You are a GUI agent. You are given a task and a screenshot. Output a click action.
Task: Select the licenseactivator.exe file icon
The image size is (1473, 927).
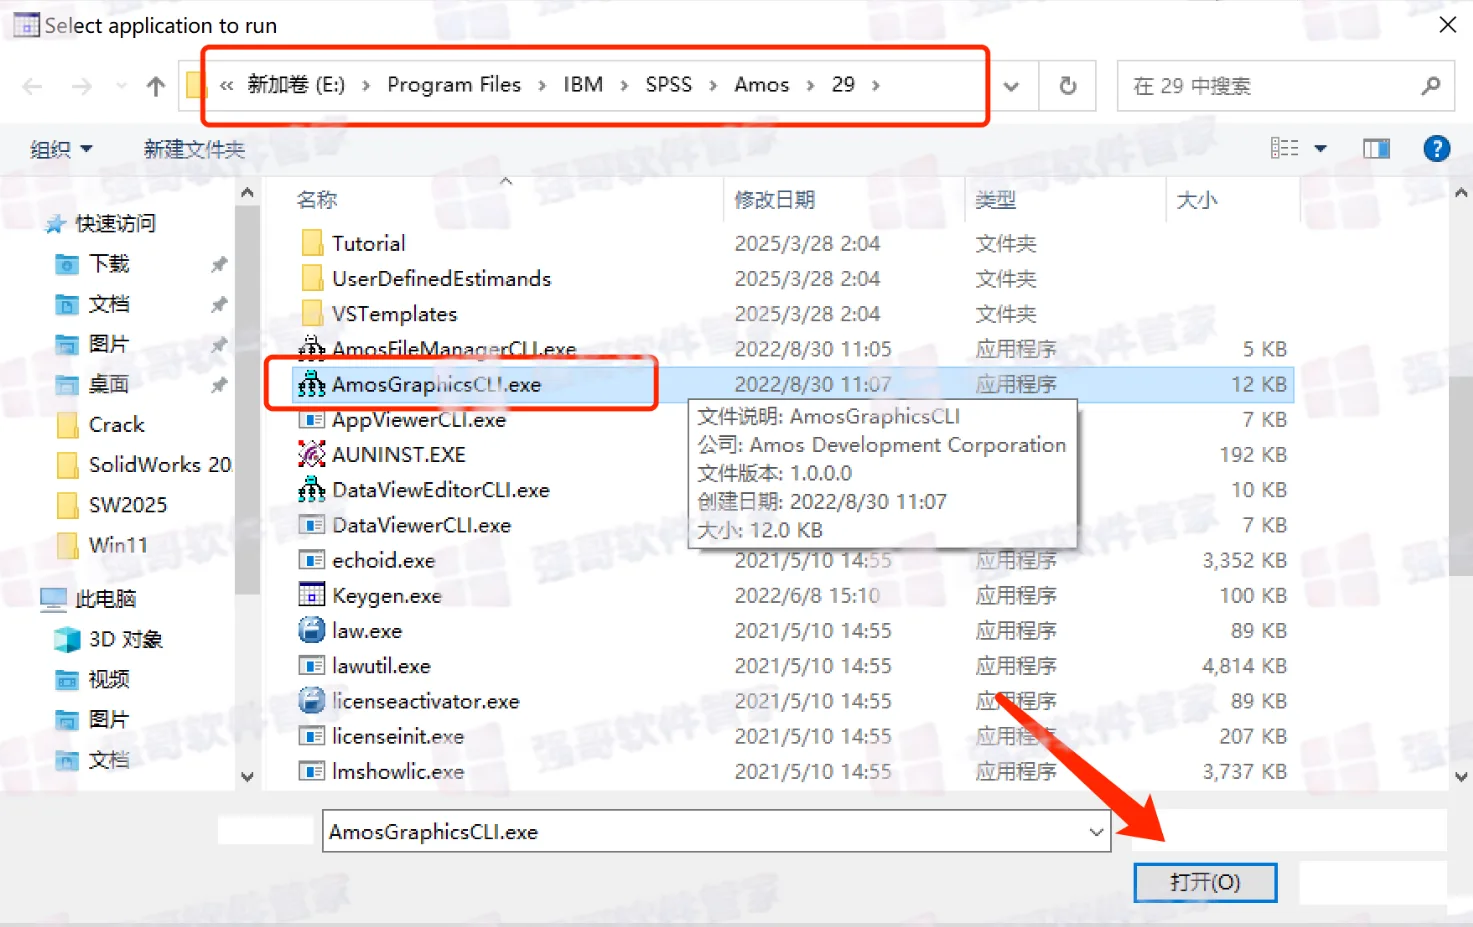pos(311,701)
